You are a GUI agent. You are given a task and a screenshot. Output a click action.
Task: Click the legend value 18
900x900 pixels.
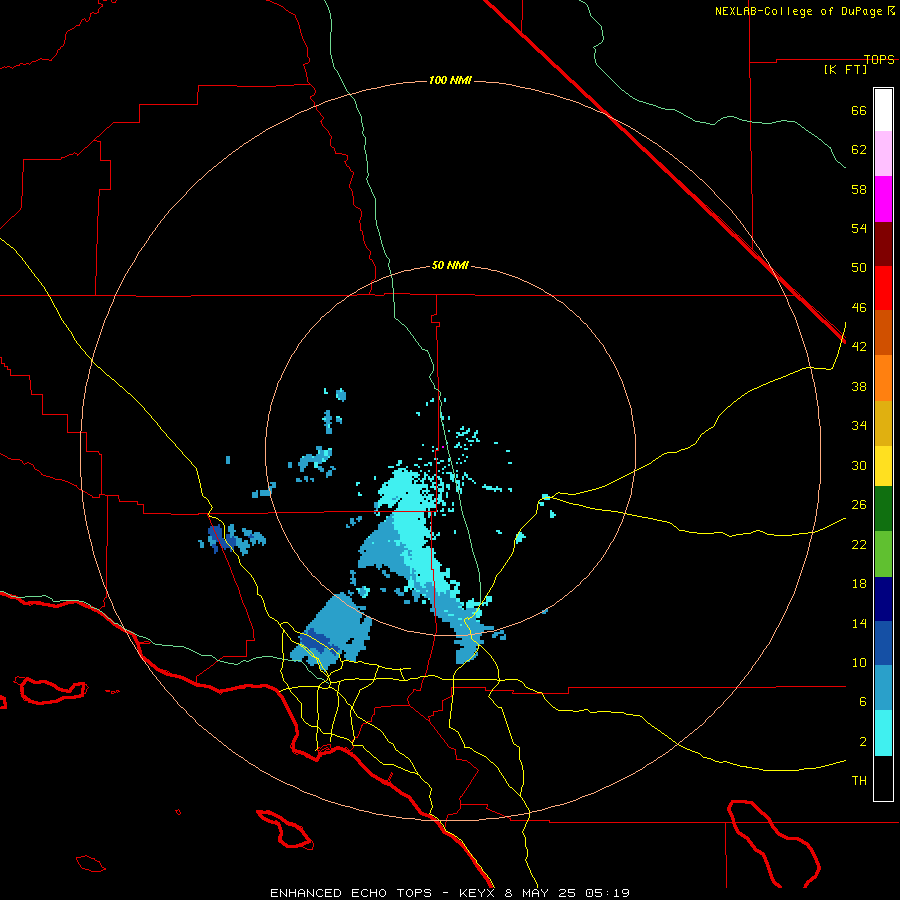(859, 584)
